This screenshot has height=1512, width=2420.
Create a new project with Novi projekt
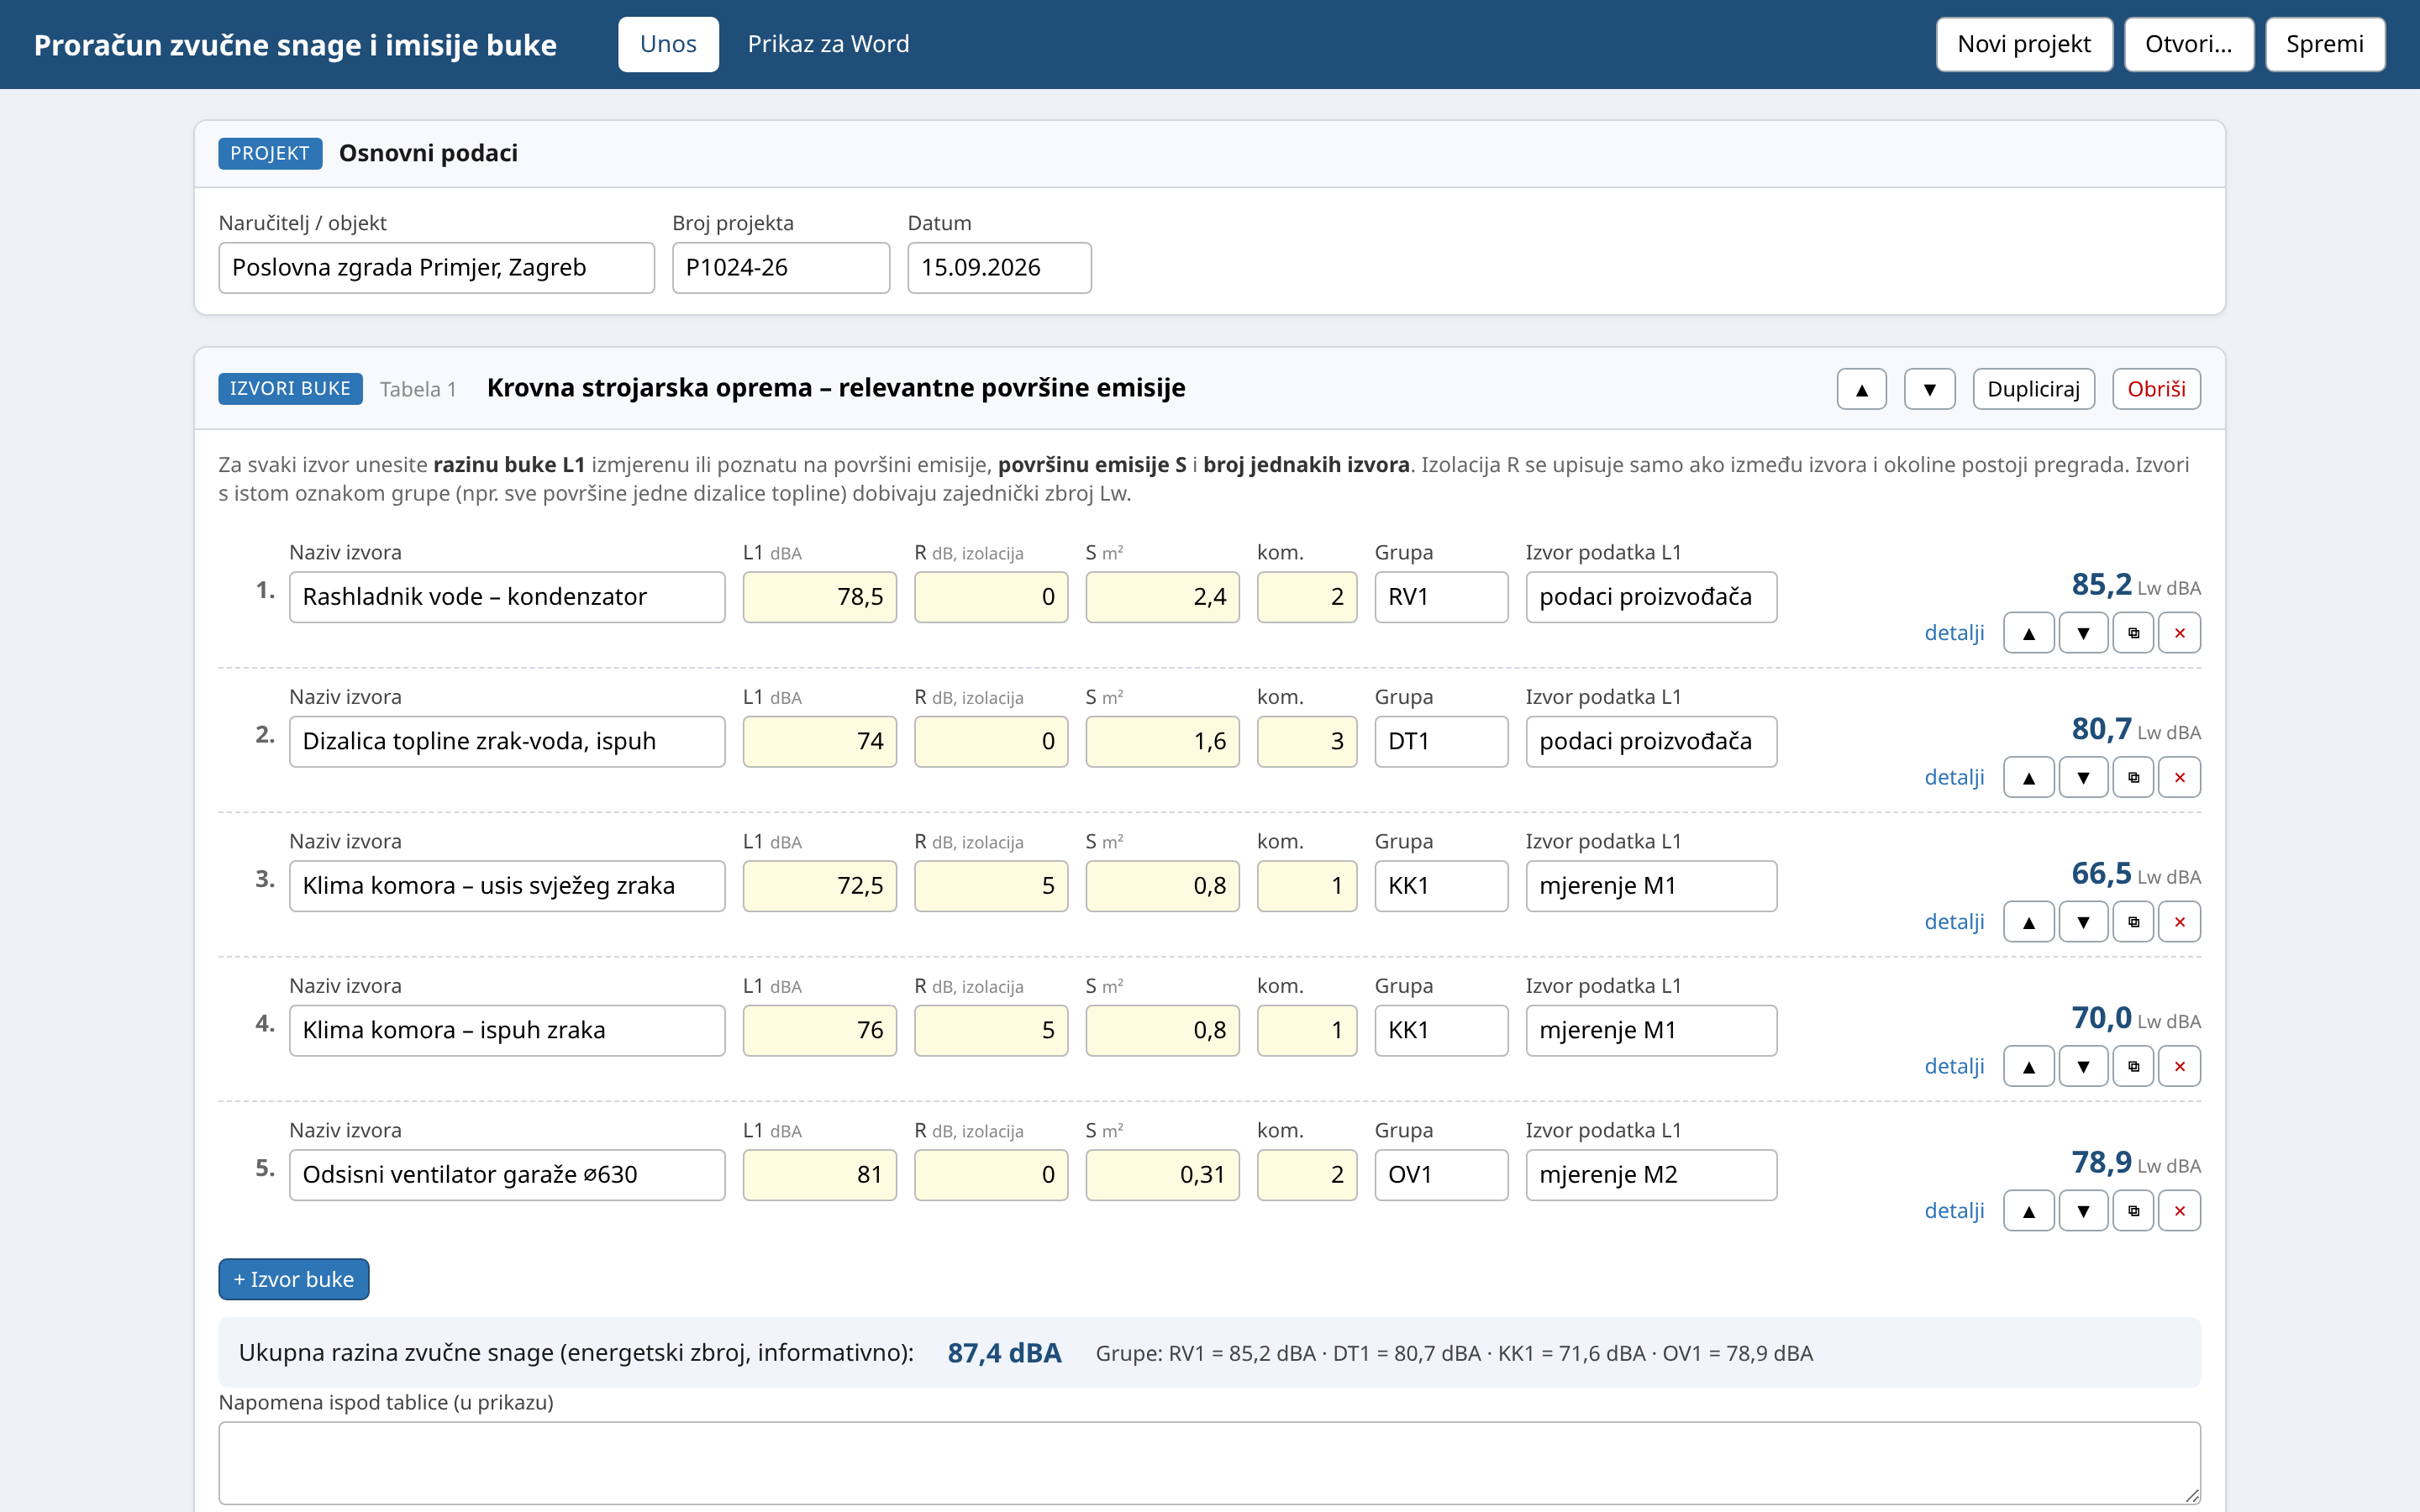[2024, 44]
